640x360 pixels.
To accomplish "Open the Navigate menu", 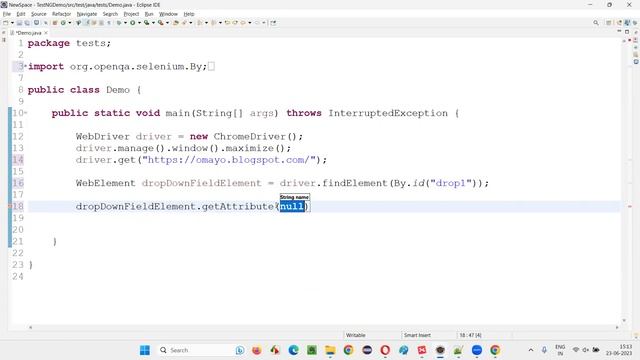I will pos(87,14).
